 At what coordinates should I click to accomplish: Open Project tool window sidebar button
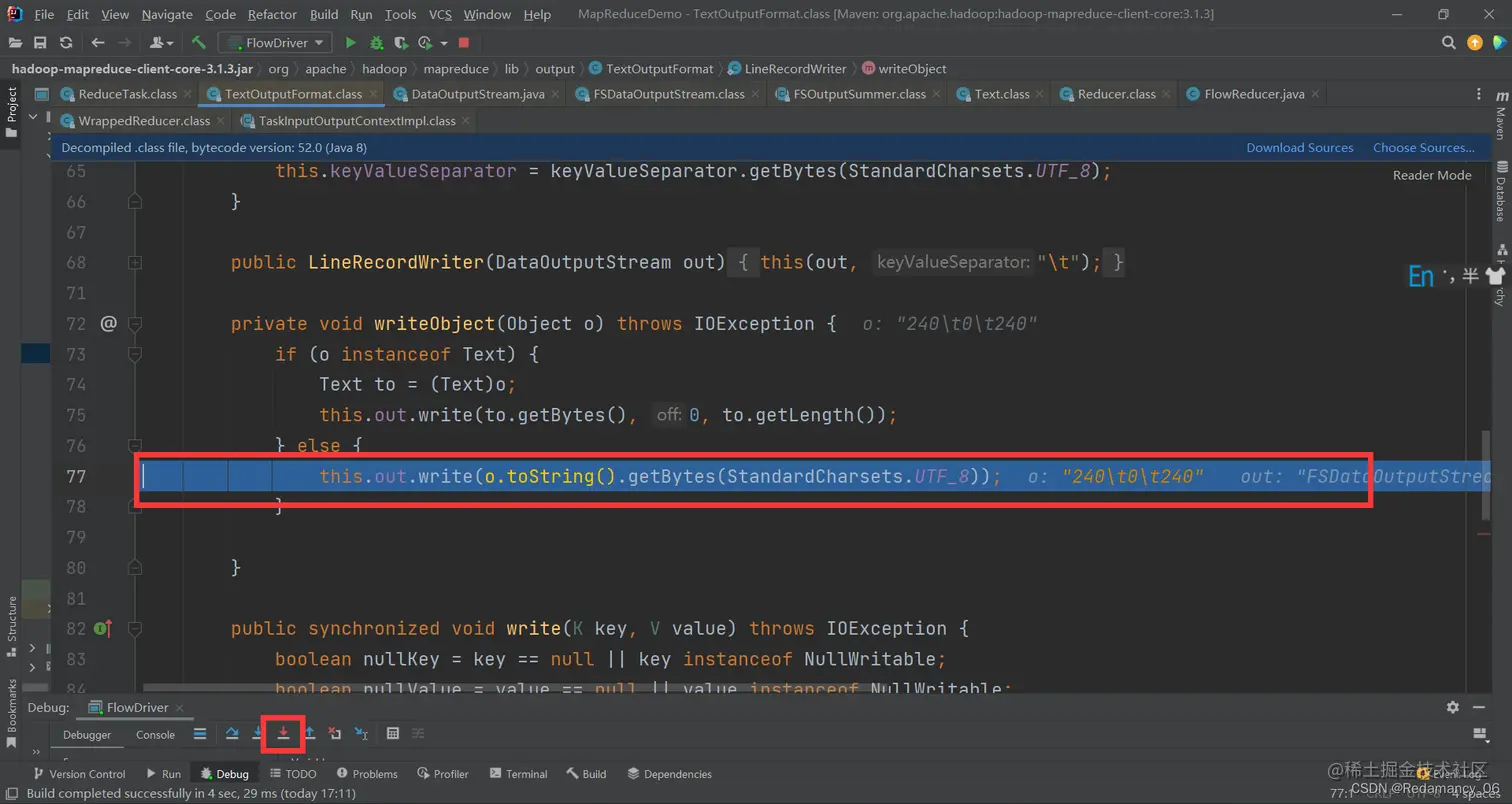coord(12,111)
